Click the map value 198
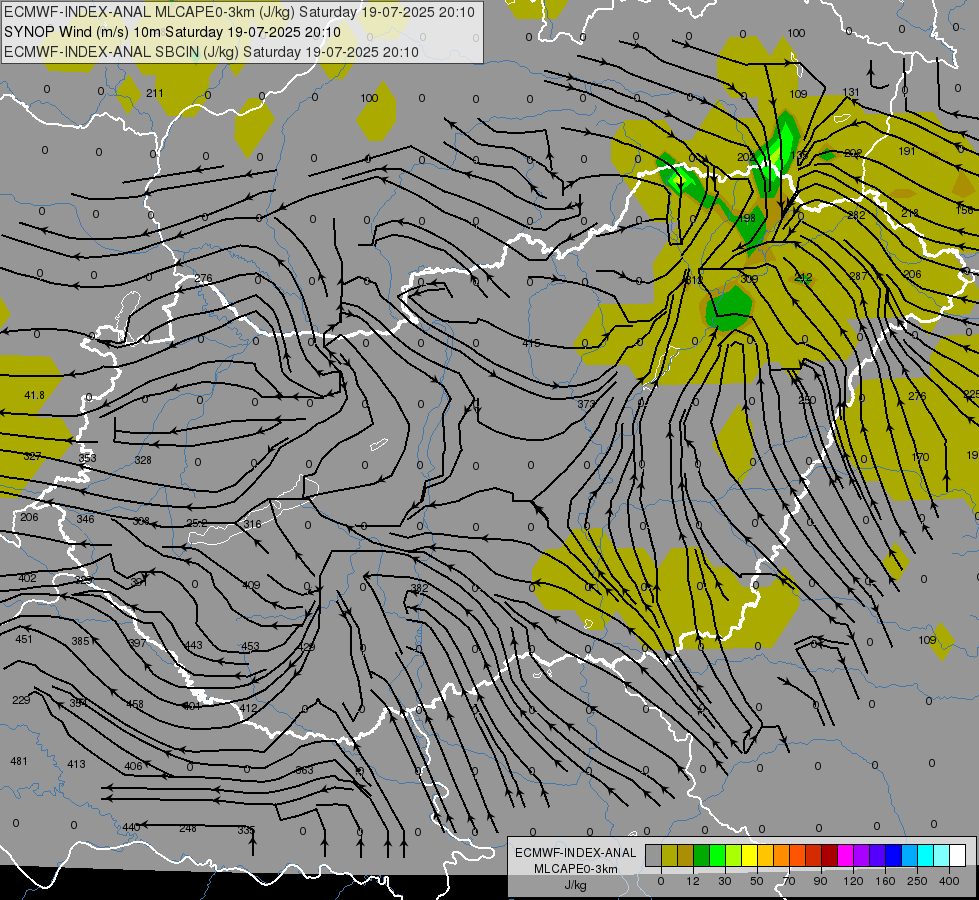979x900 pixels. click(747, 218)
